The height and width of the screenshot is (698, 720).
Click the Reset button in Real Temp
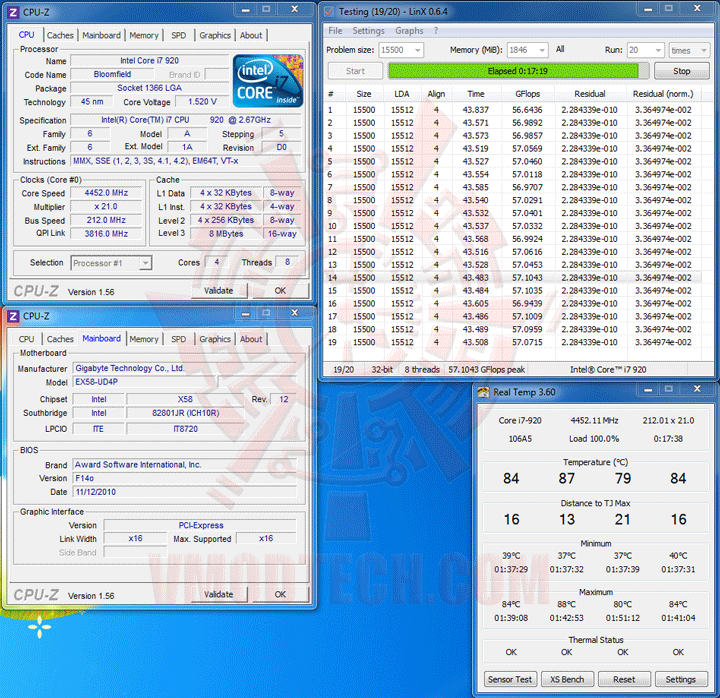(624, 680)
